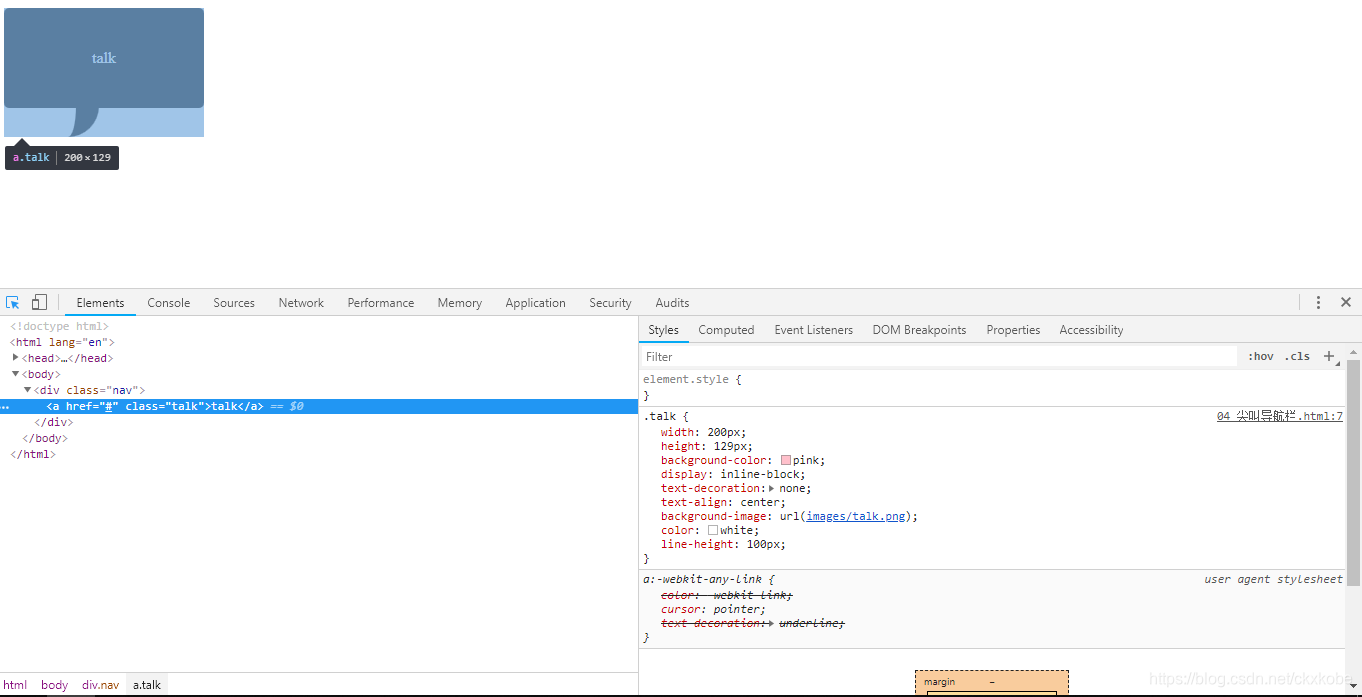
Task: Click the display: inline-block declaration
Action: pos(733,474)
